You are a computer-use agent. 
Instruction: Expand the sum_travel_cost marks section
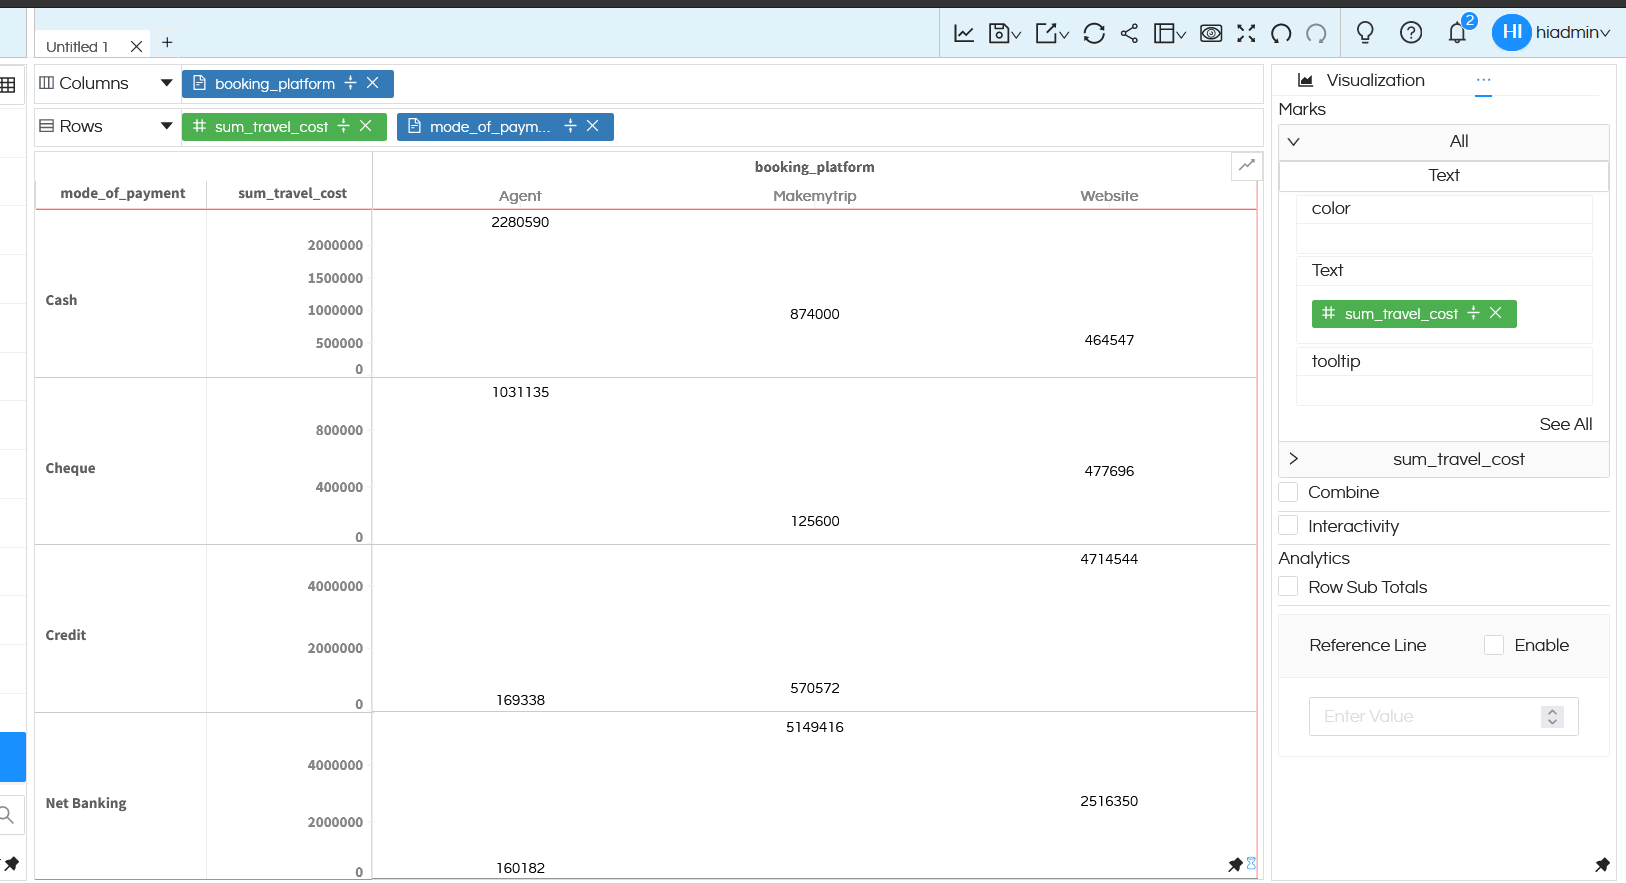(1293, 459)
